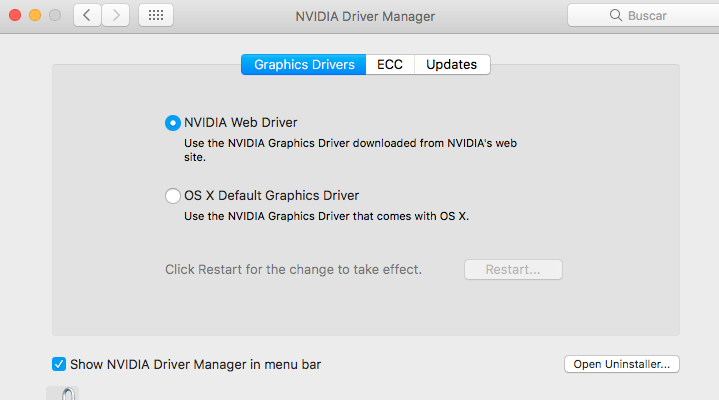The image size is (719, 400).
Task: Click the search magnifier icon
Action: point(616,16)
